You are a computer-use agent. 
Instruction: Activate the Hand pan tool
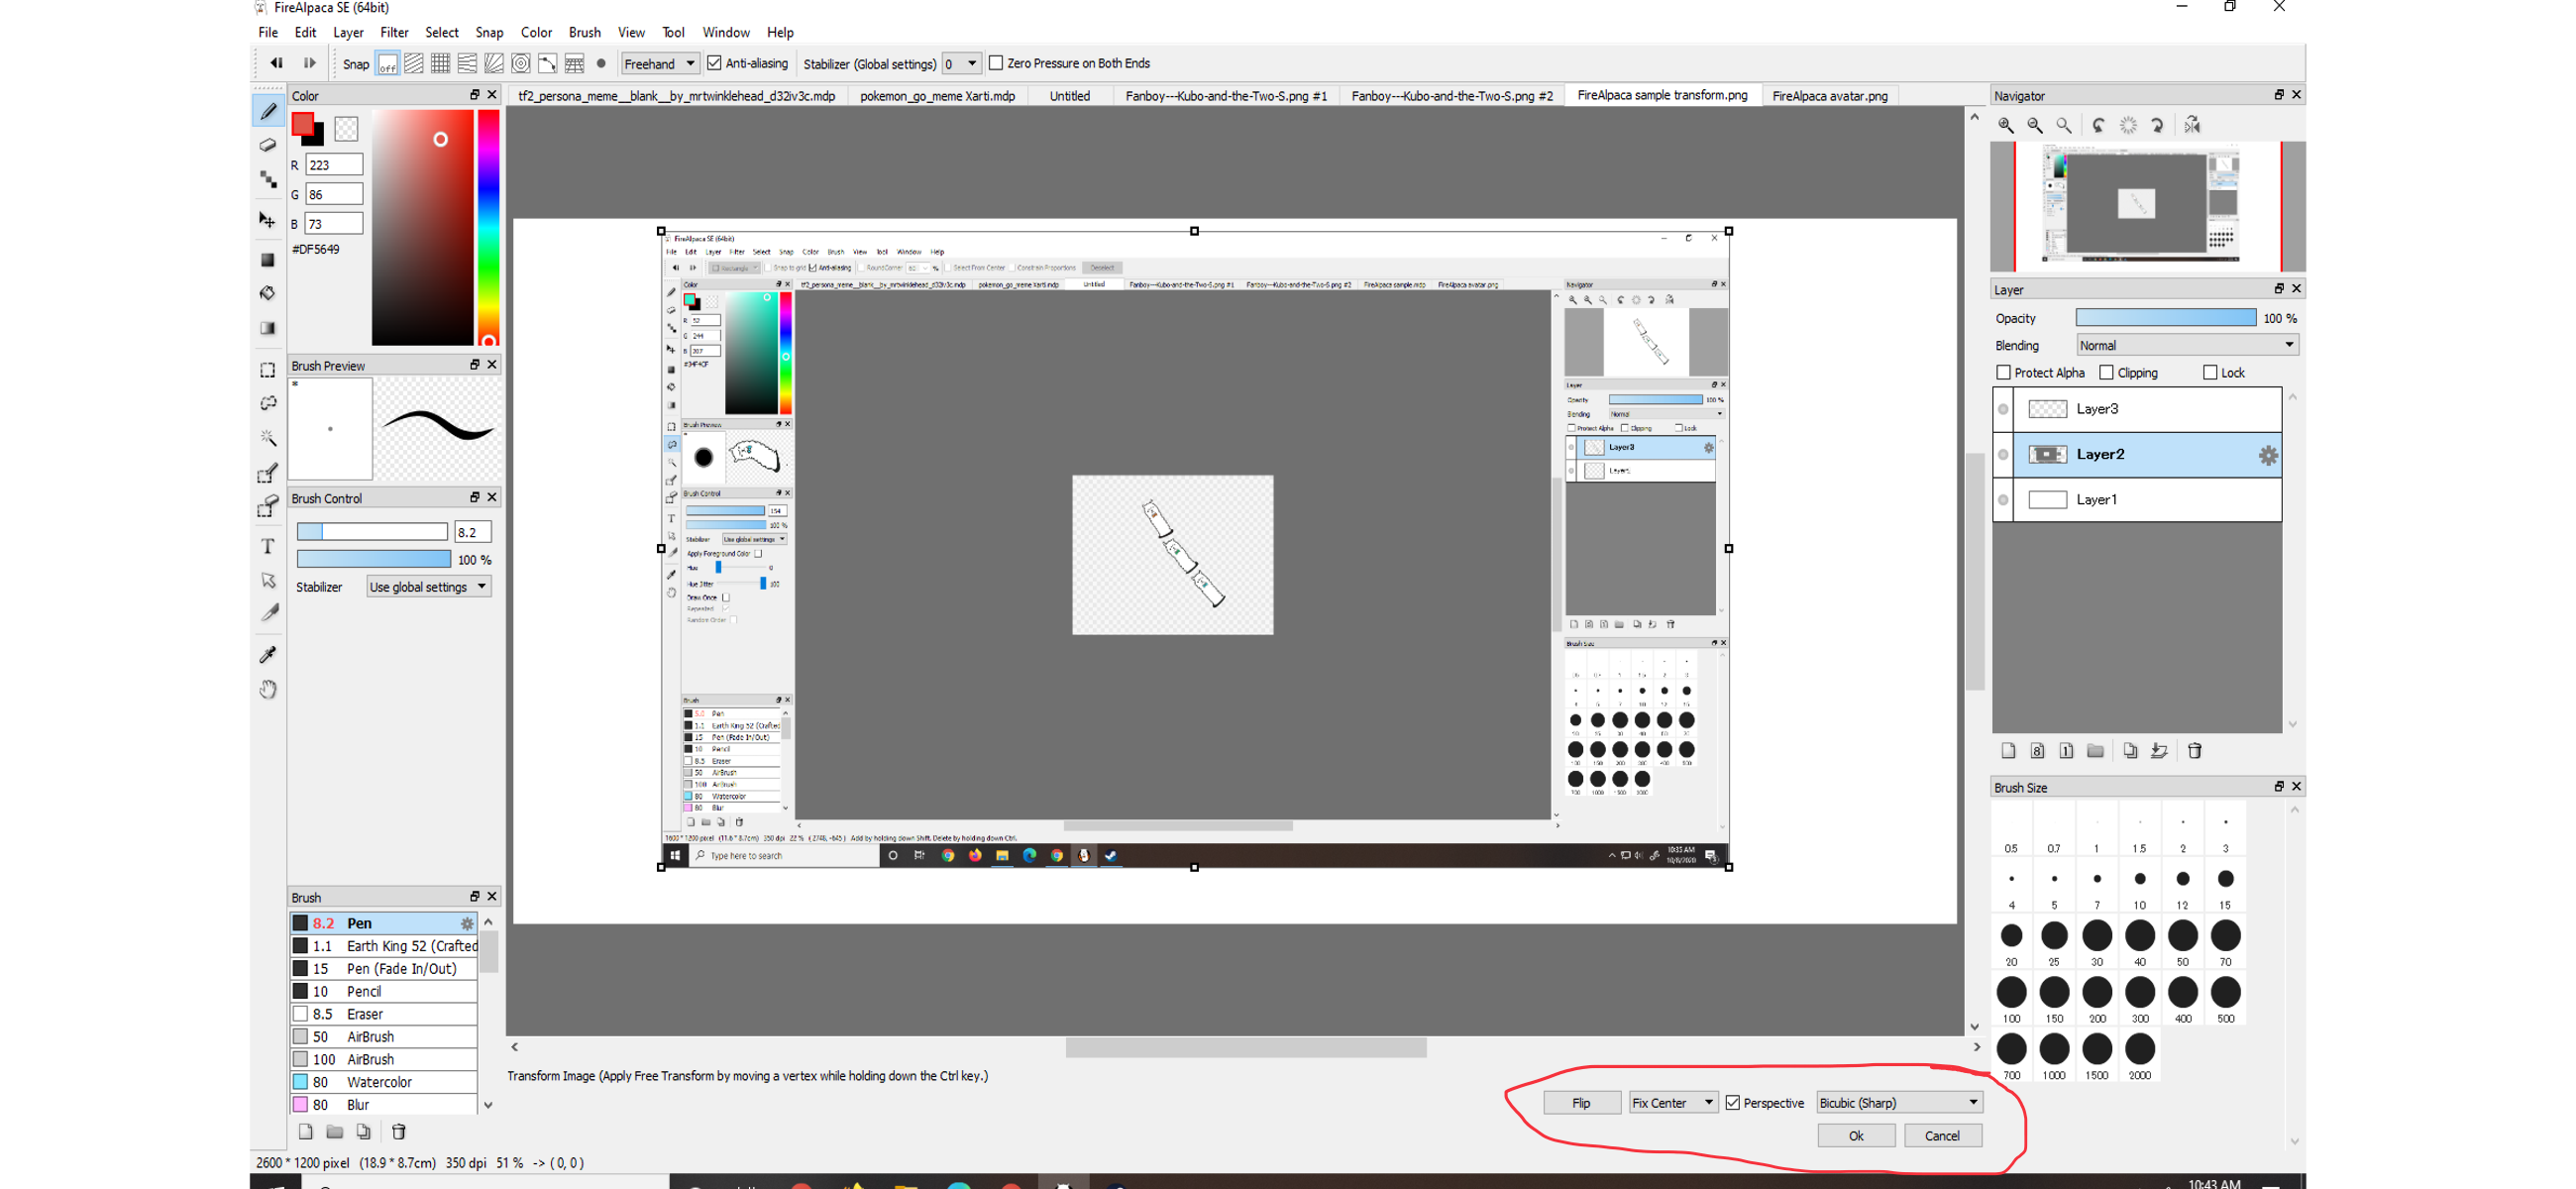pyautogui.click(x=267, y=689)
